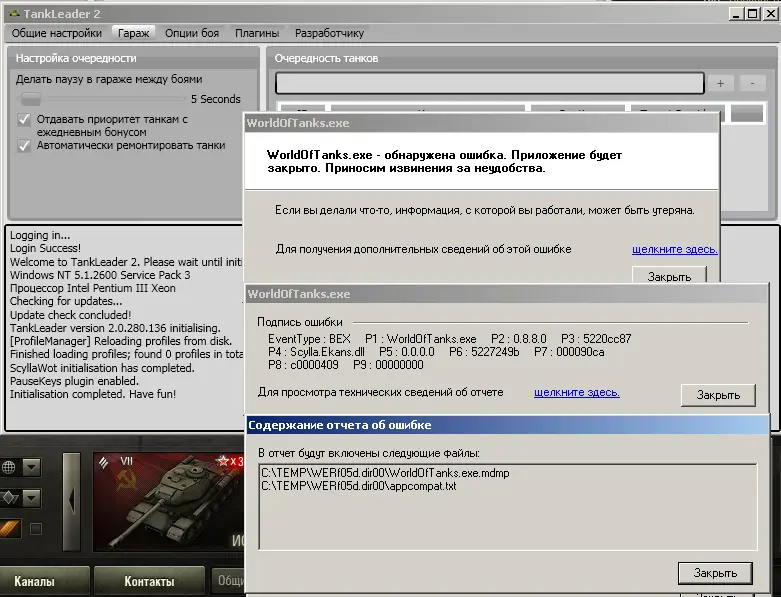Click the error details link in first WorldOfTanks dialog
This screenshot has width=781, height=597.
[674, 249]
